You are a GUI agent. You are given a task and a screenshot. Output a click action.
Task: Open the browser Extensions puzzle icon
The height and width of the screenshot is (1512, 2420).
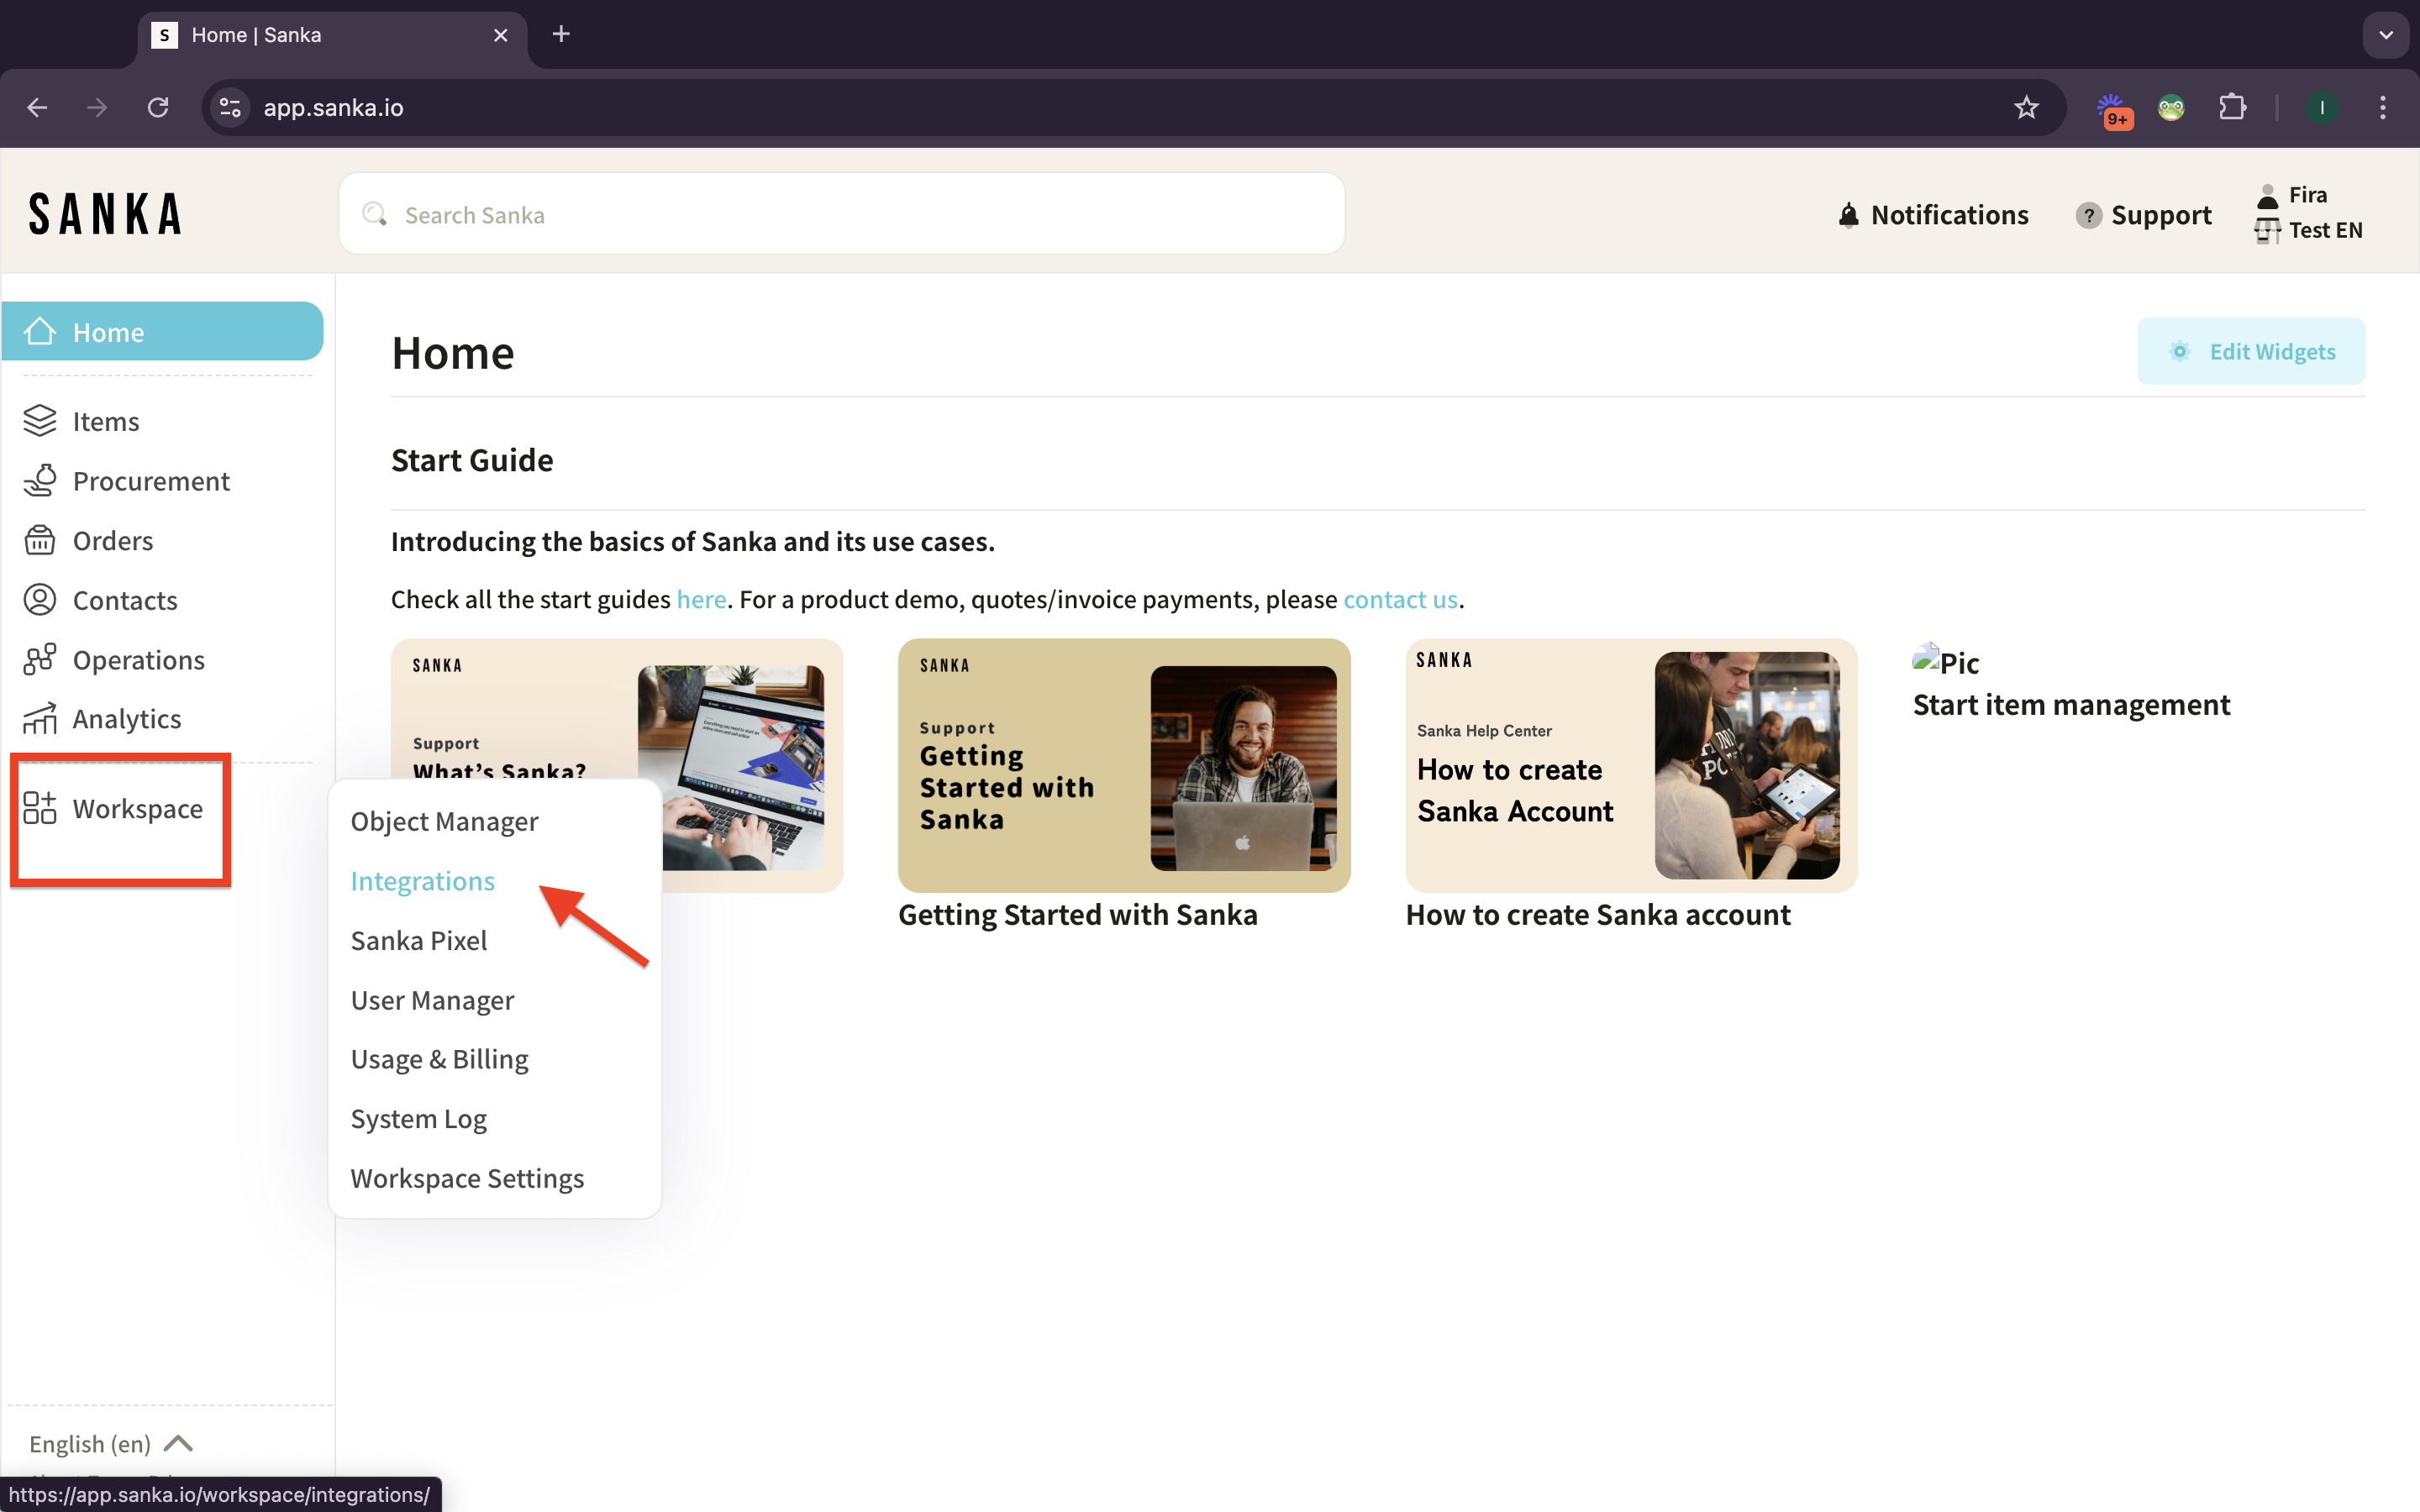pyautogui.click(x=2232, y=107)
